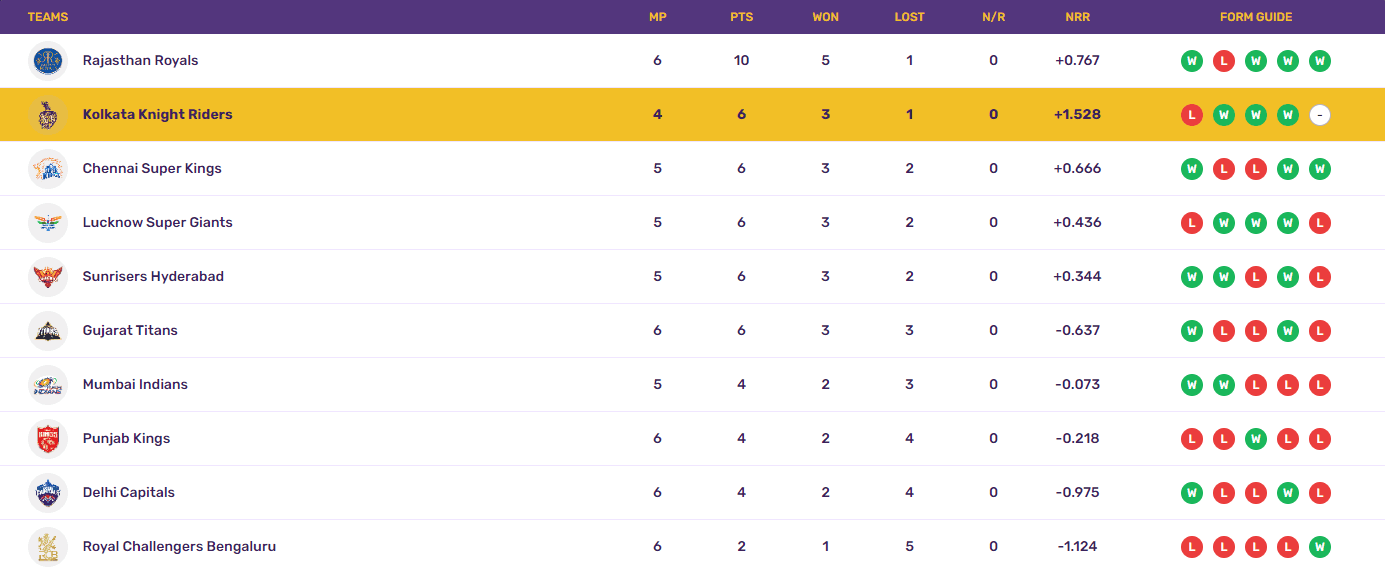This screenshot has height=572, width=1385.
Task: Click the NRR column header
Action: click(1077, 17)
